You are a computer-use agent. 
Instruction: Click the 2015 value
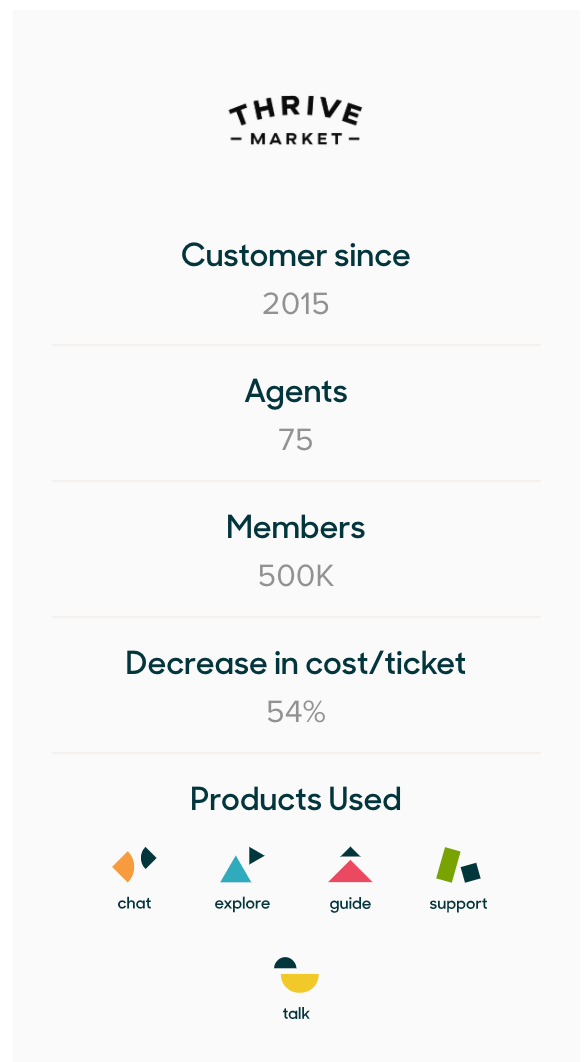coord(295,304)
